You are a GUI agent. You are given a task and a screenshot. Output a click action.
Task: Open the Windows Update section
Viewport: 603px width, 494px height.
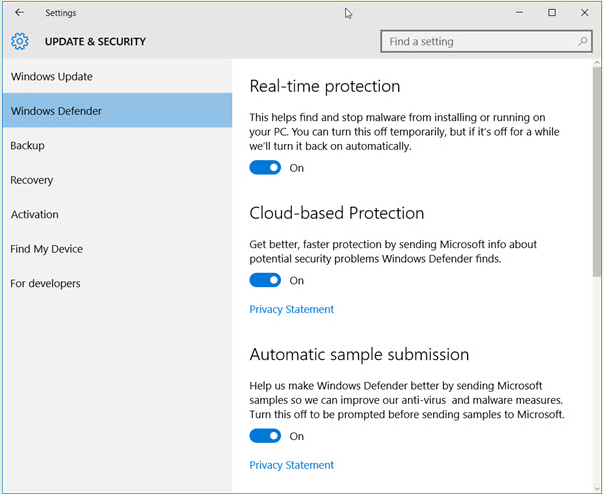[51, 77]
